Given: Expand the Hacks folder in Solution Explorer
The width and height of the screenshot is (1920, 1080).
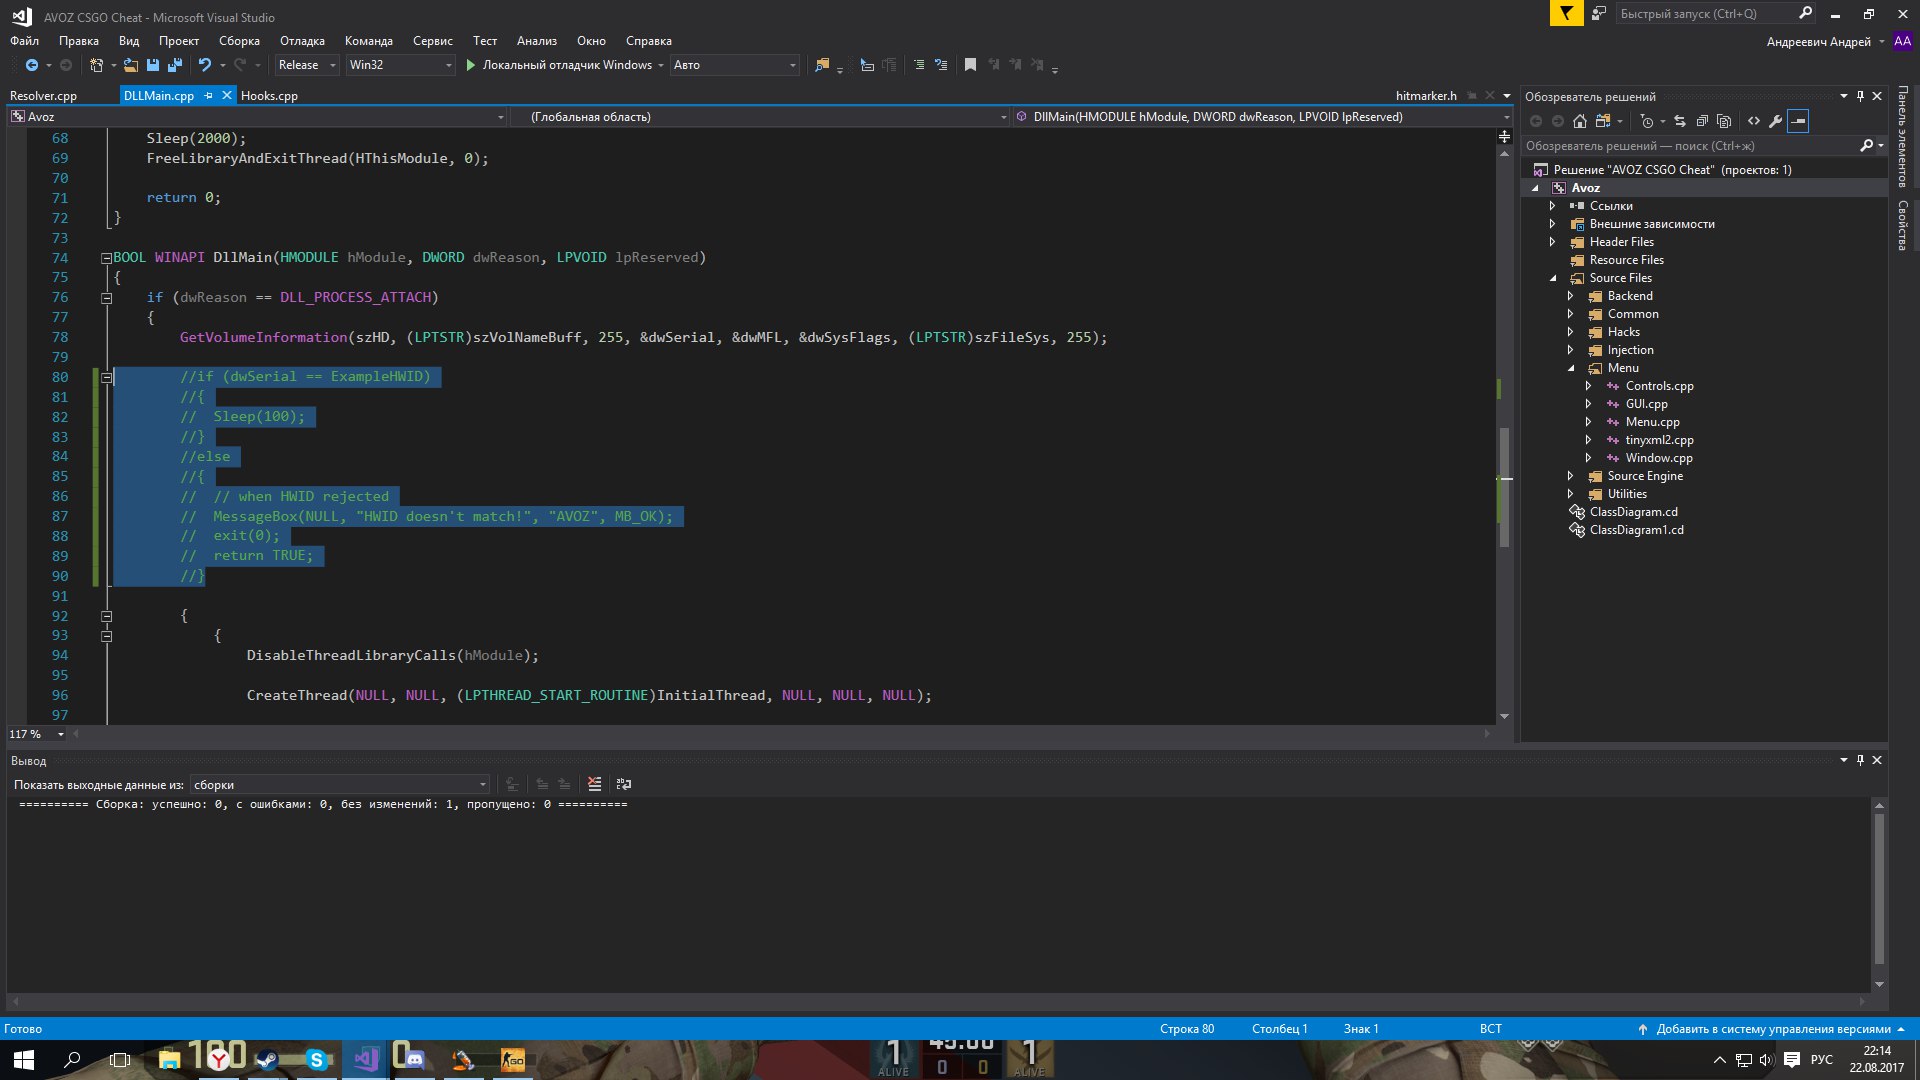Looking at the screenshot, I should pyautogui.click(x=1570, y=332).
